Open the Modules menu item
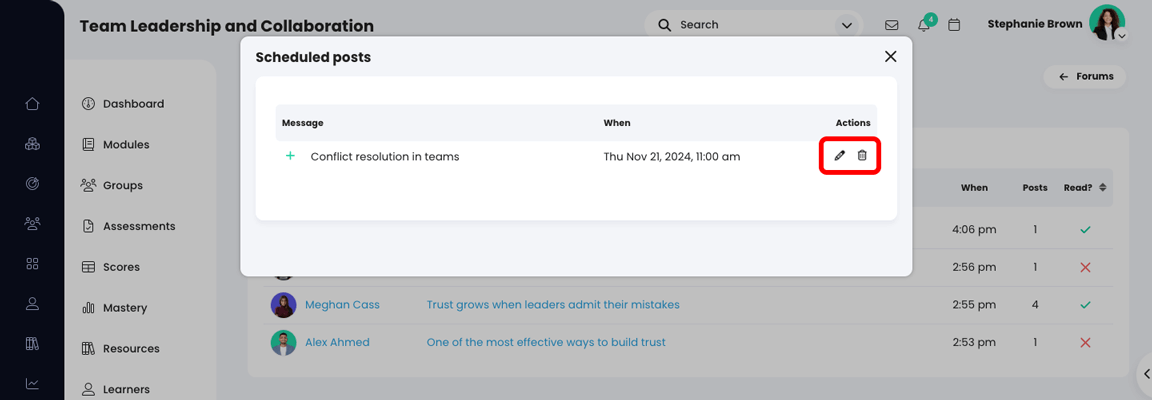The image size is (1152, 400). [125, 145]
